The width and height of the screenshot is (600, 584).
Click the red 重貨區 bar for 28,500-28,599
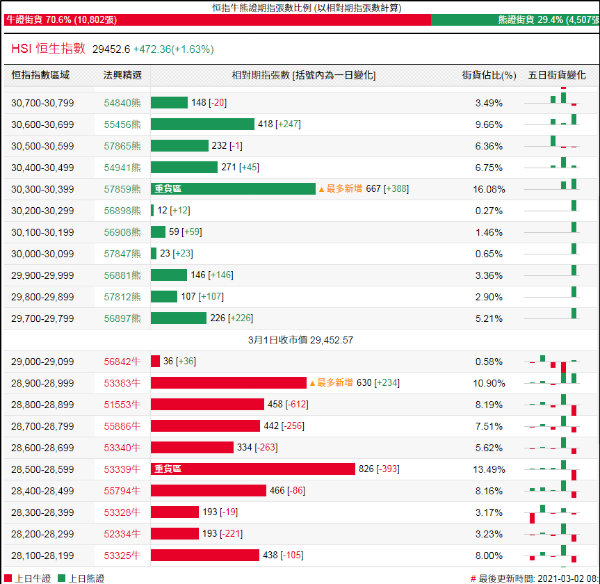253,469
